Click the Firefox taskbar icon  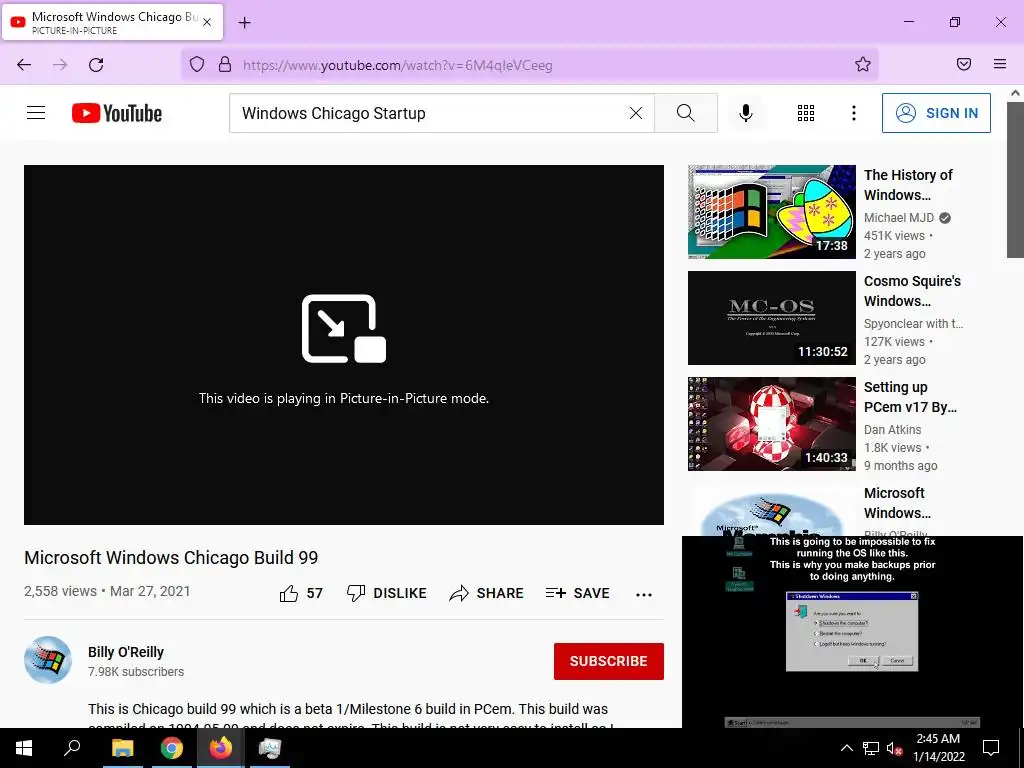click(220, 748)
